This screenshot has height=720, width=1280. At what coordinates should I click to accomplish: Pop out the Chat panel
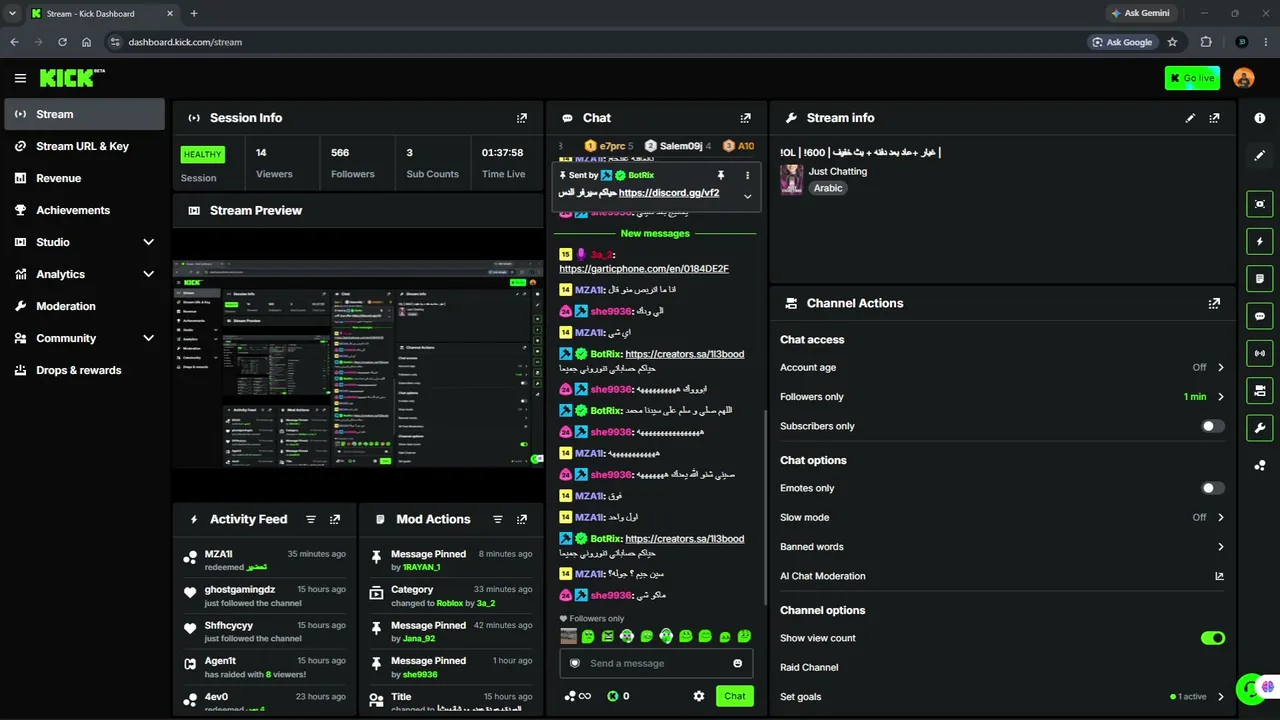[745, 118]
